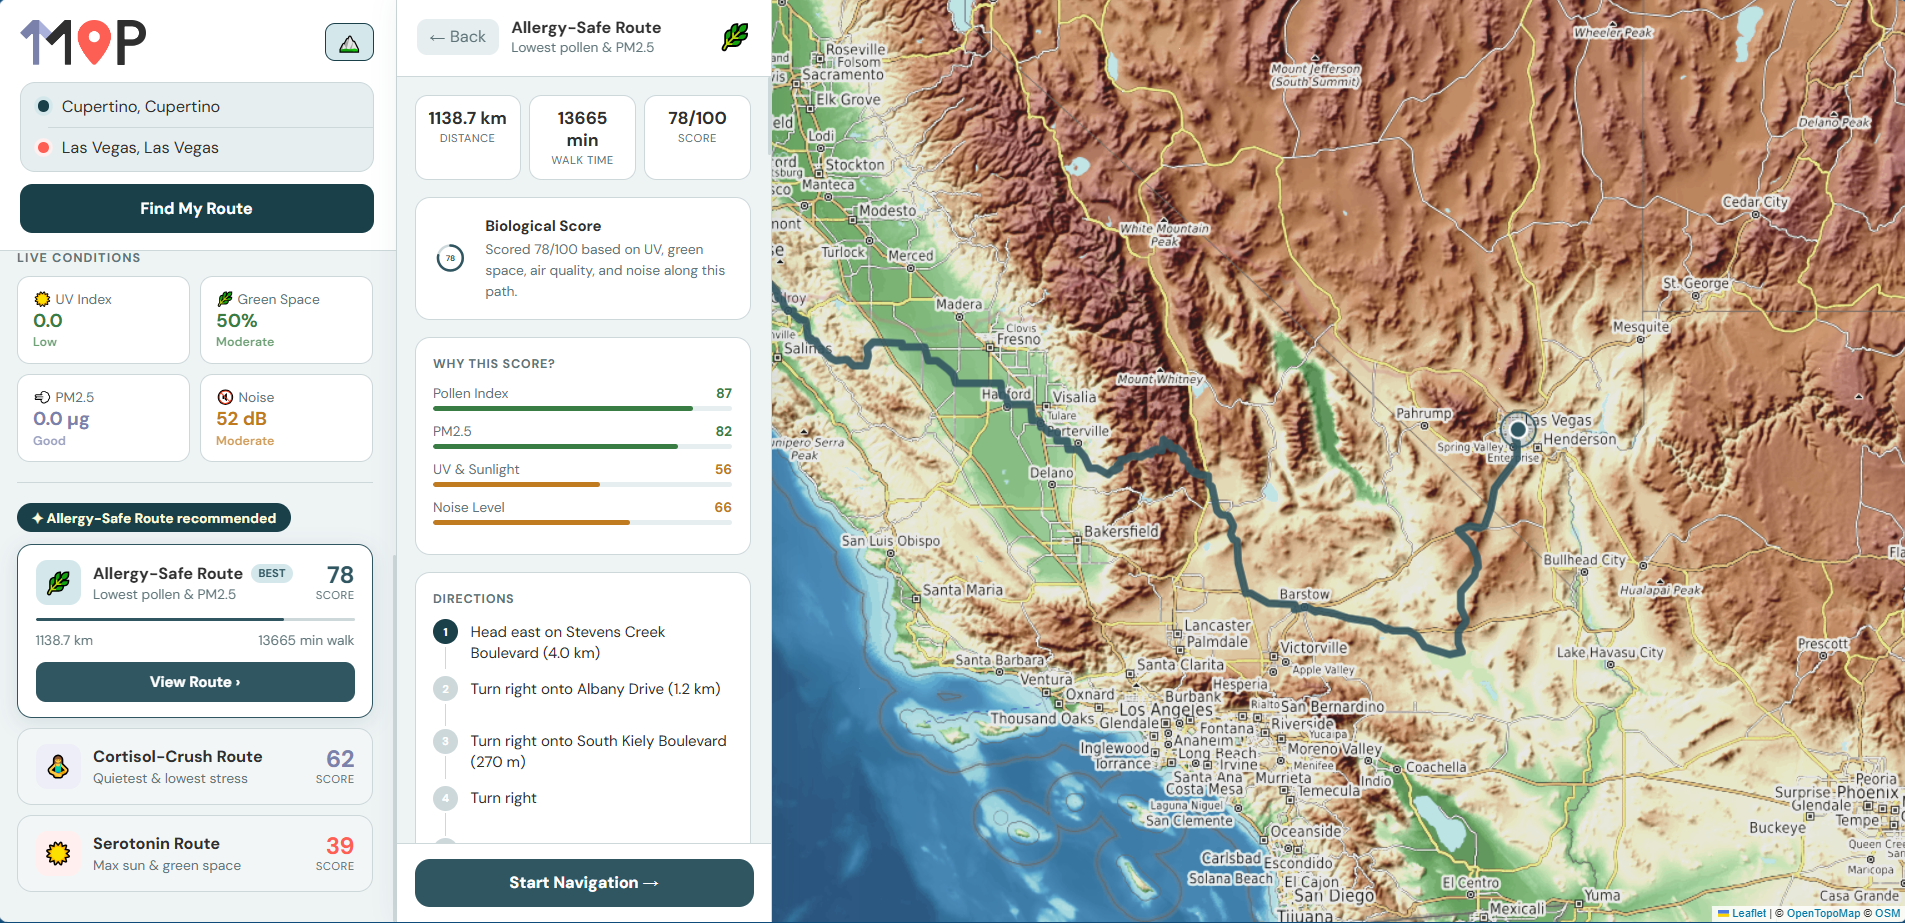Click 'Turn right onto Albany Drive' direction
The height and width of the screenshot is (923, 1905).
(x=595, y=689)
